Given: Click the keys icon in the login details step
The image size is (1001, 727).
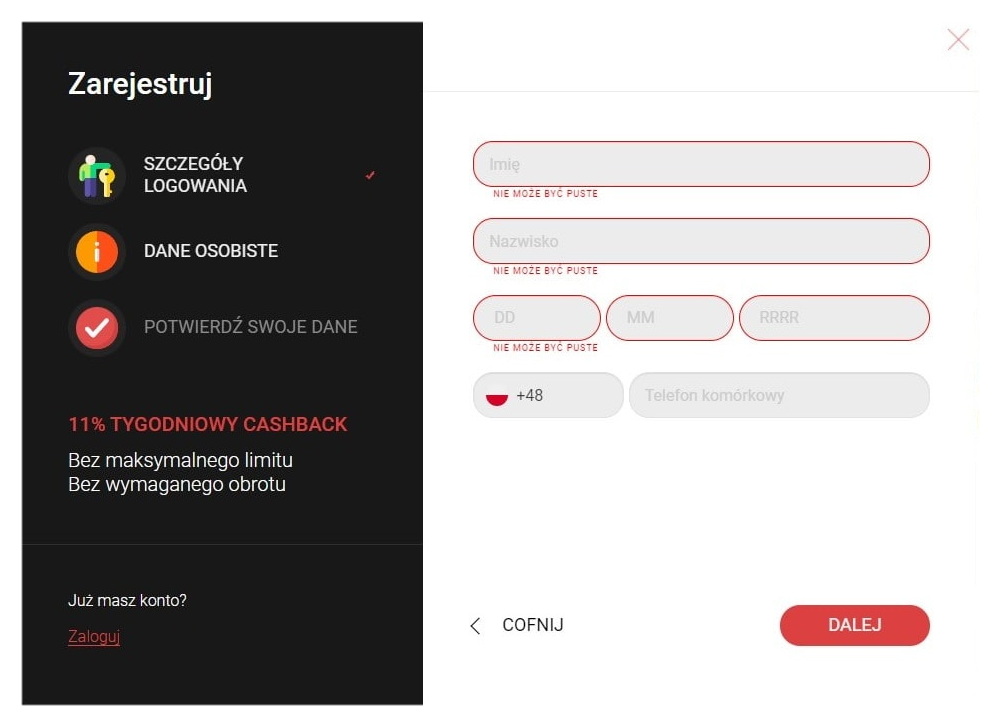Looking at the screenshot, I should click(95, 174).
